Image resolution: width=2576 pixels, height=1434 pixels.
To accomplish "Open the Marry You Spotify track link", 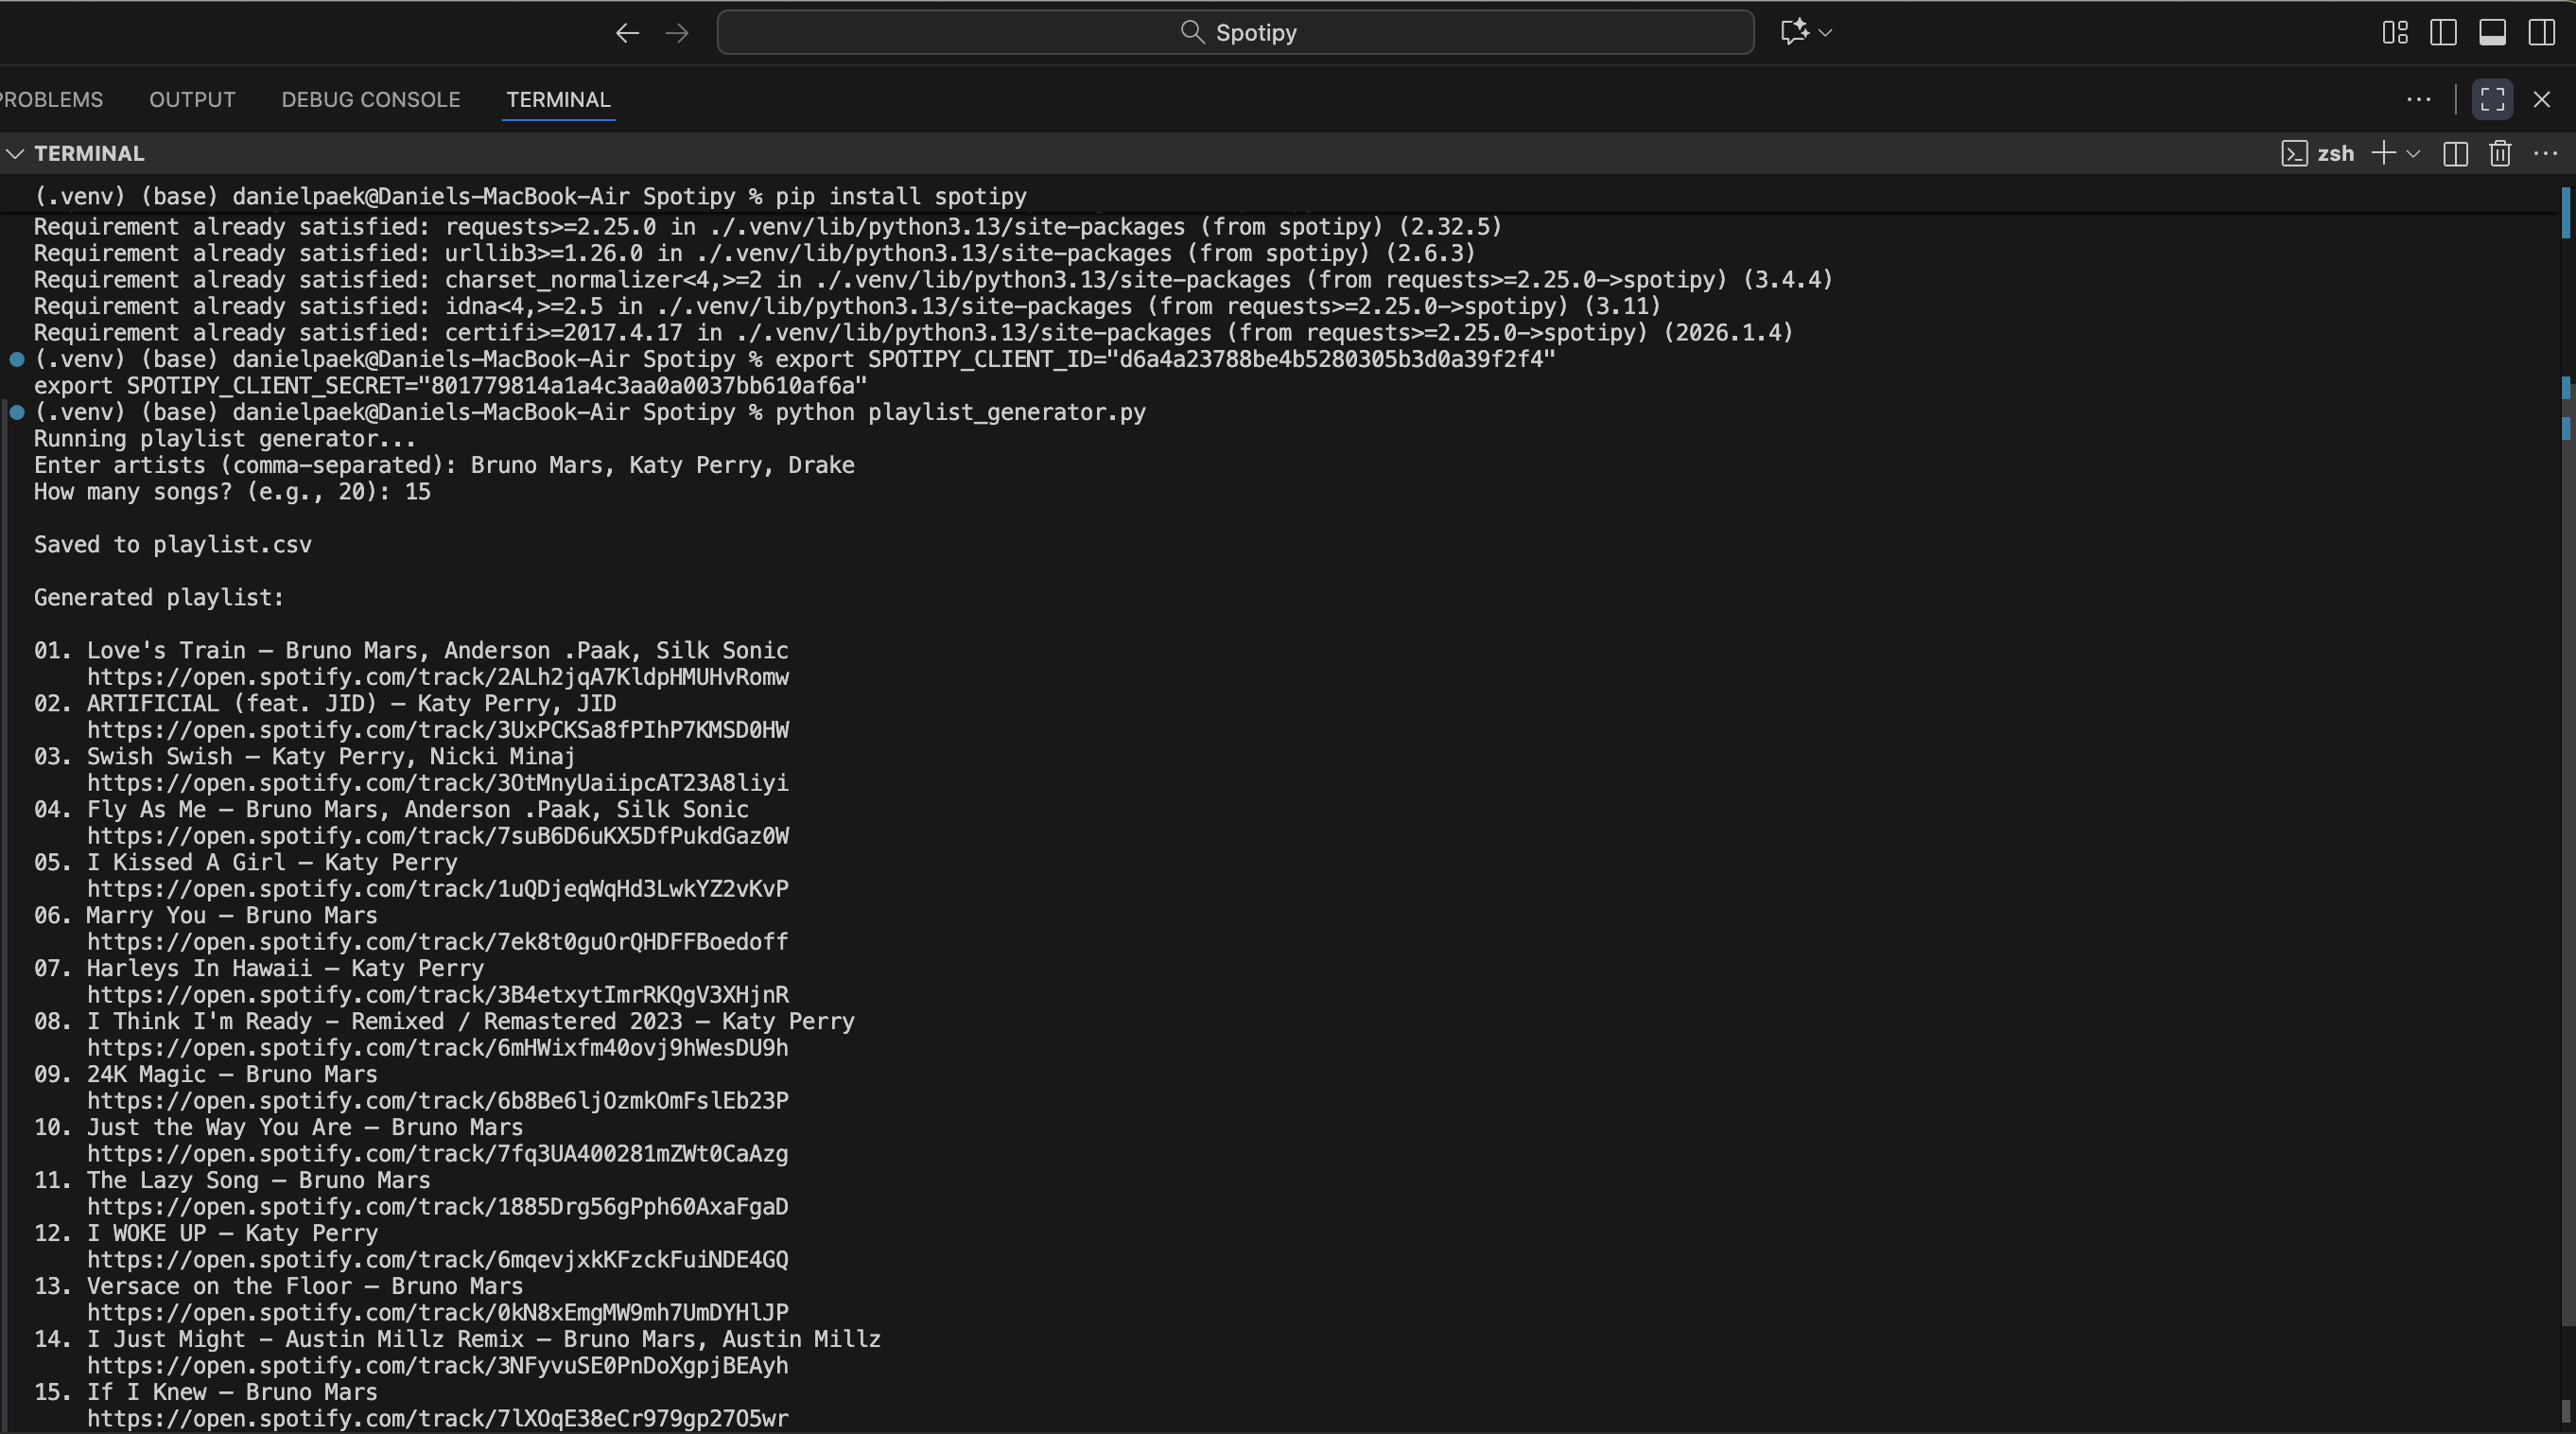I will click(x=437, y=942).
